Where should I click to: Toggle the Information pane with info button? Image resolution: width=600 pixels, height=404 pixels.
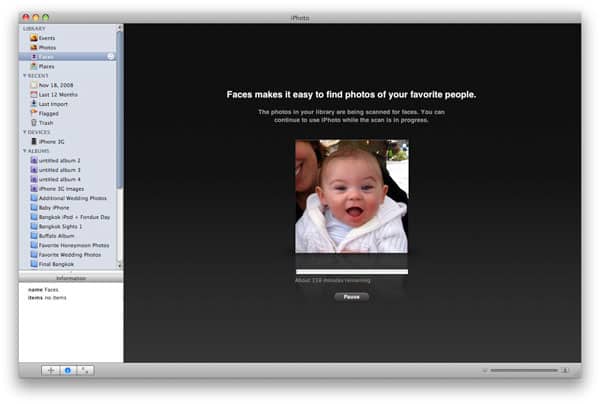coord(68,370)
